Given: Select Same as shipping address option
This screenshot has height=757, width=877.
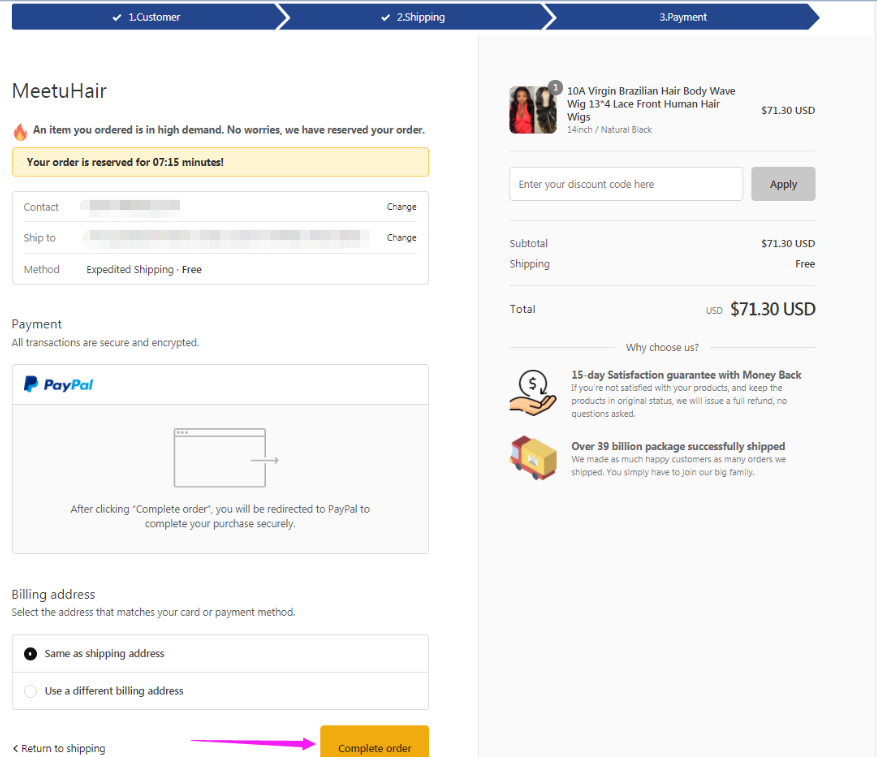Looking at the screenshot, I should pyautogui.click(x=31, y=654).
